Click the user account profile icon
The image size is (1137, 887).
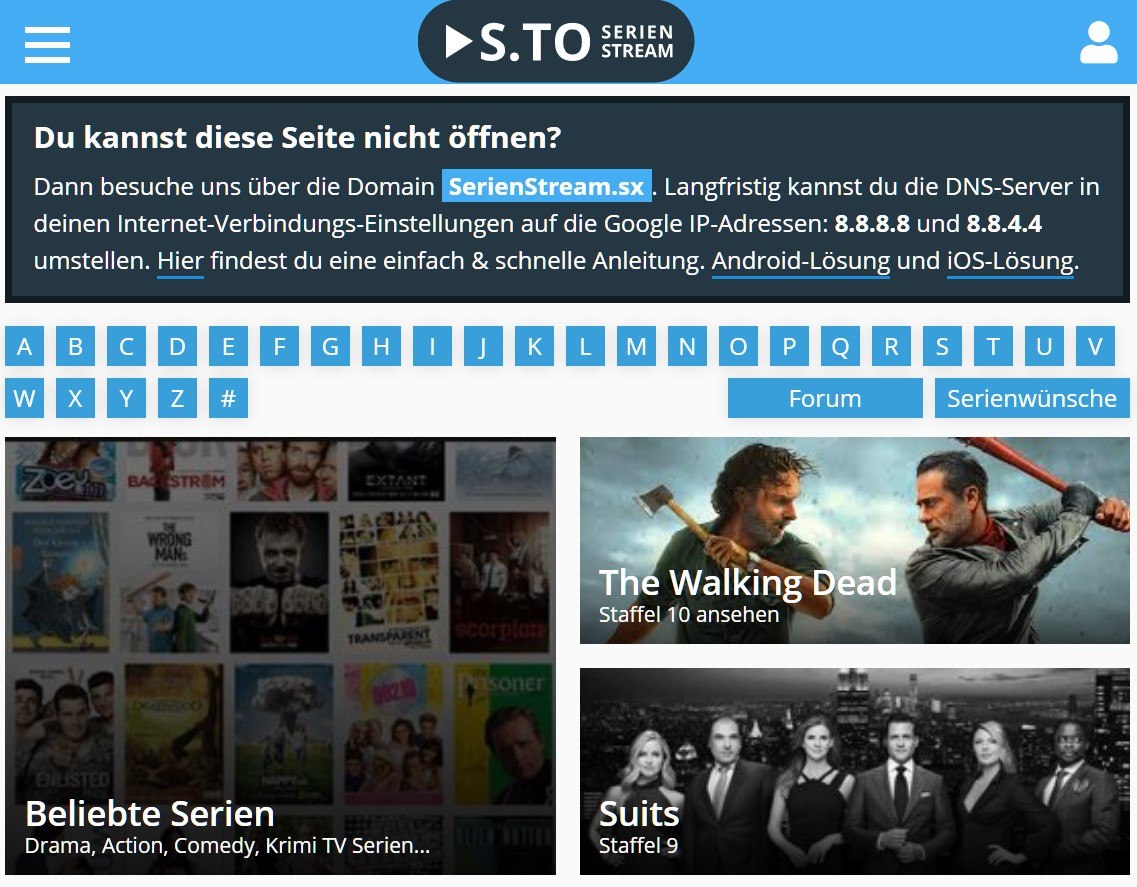point(1099,43)
